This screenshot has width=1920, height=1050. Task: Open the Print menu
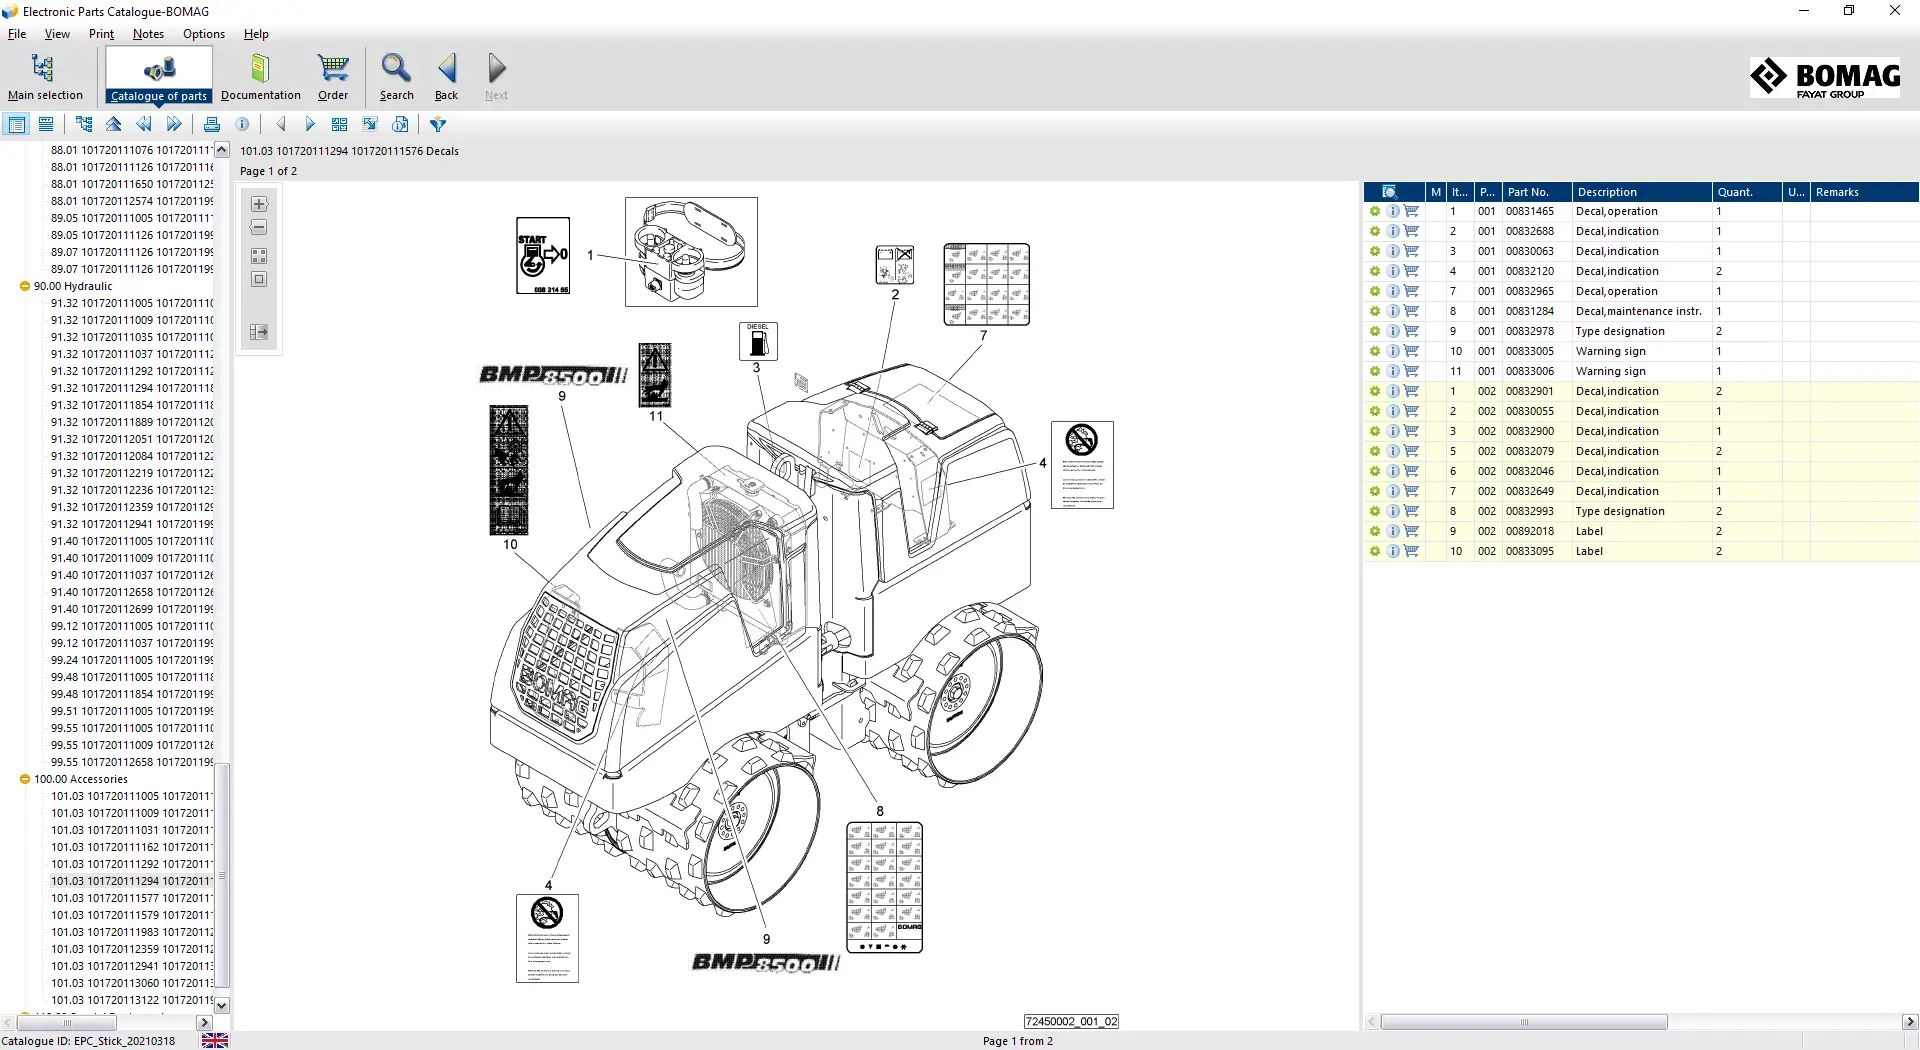[x=101, y=34]
